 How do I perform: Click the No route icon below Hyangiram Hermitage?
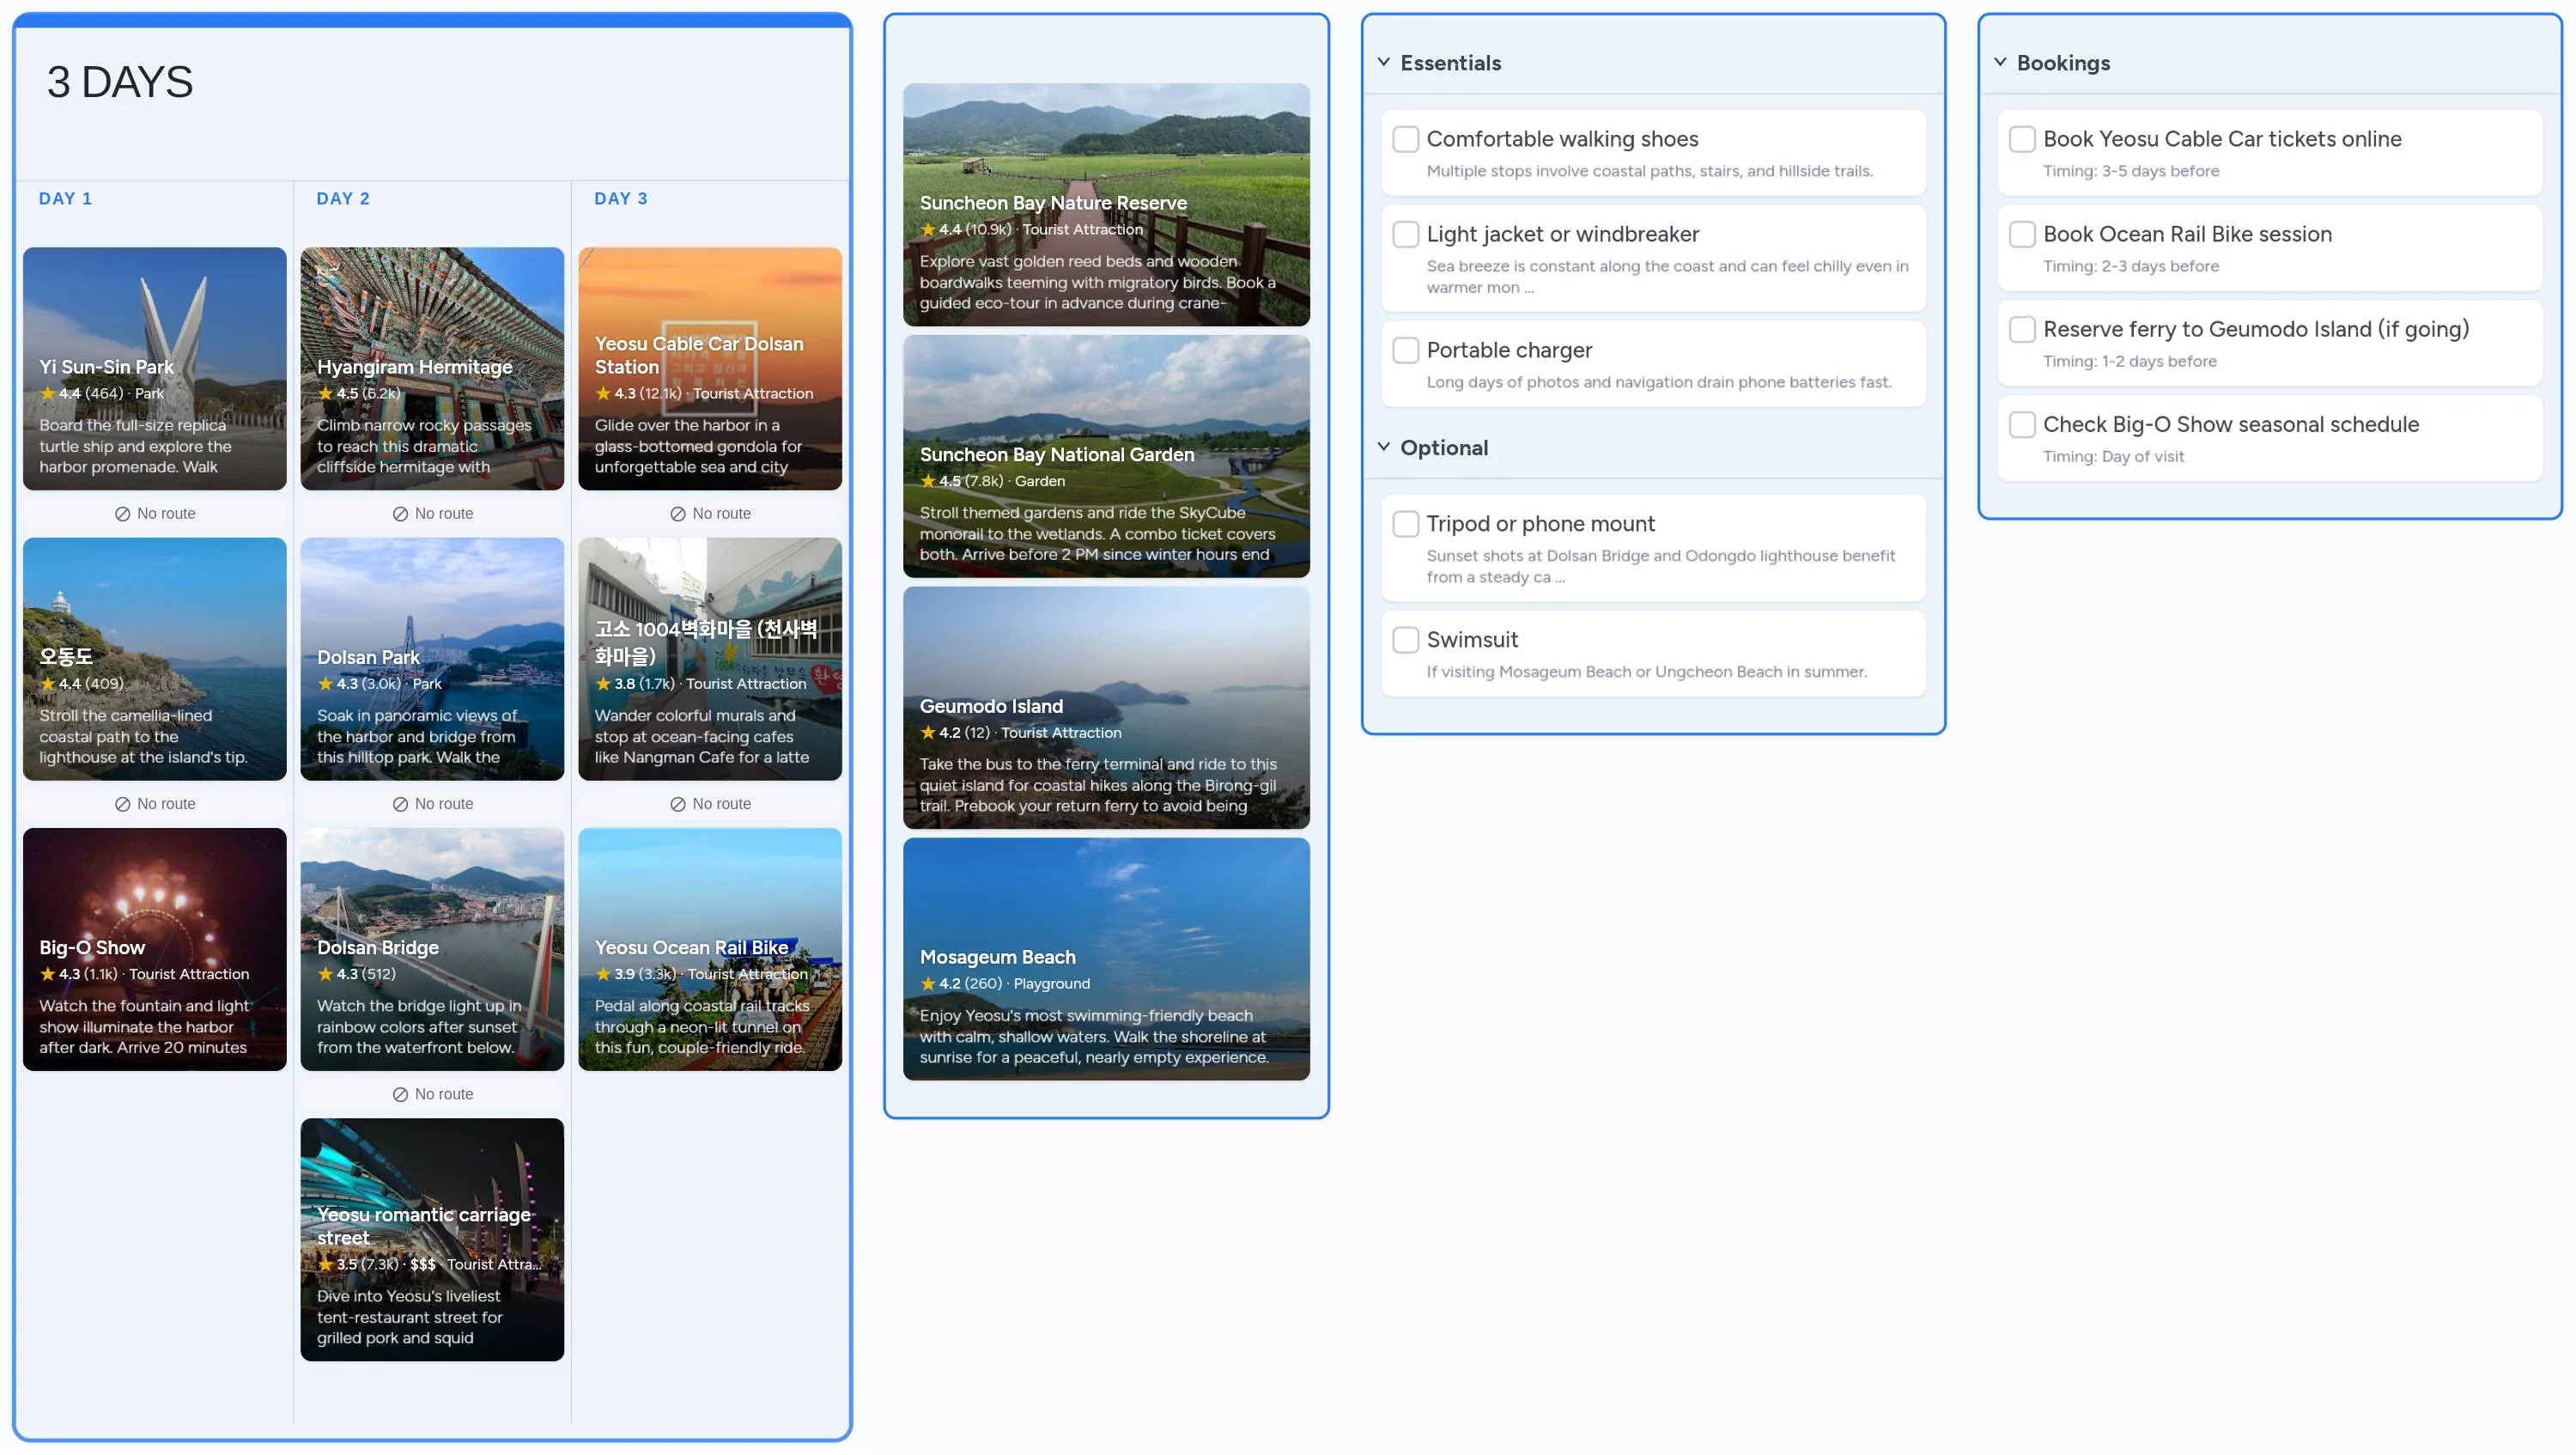click(x=399, y=513)
